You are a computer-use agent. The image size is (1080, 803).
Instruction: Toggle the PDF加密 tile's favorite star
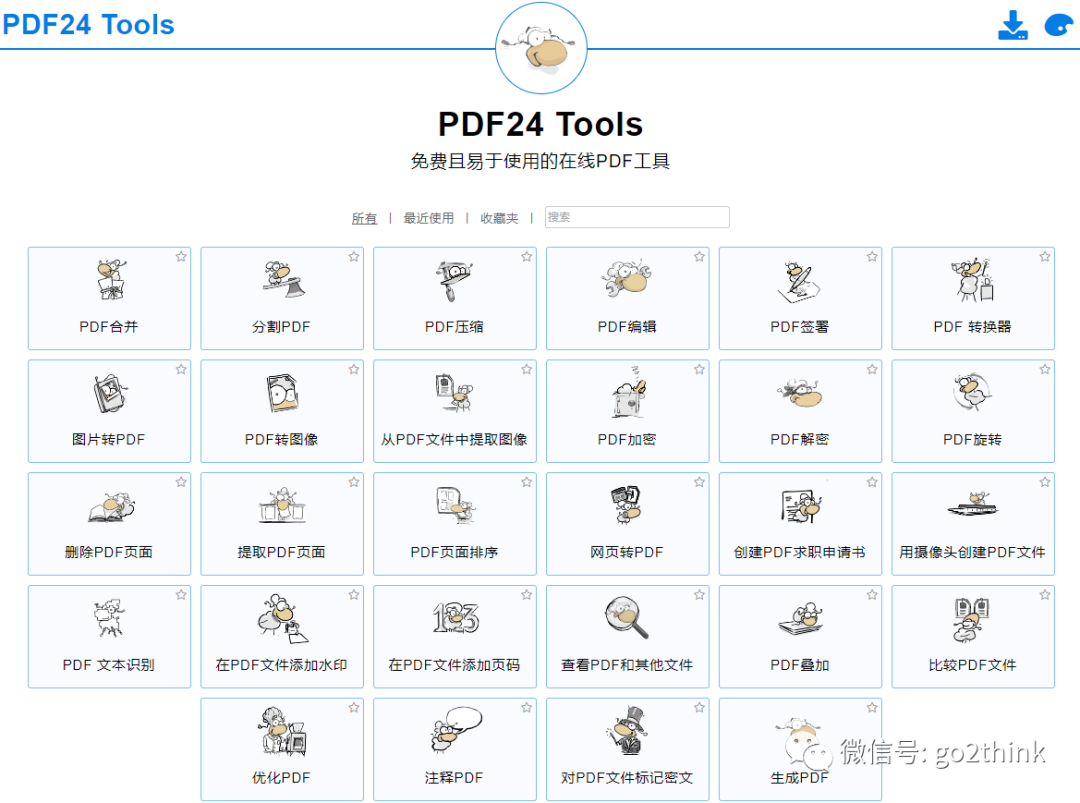pos(700,370)
